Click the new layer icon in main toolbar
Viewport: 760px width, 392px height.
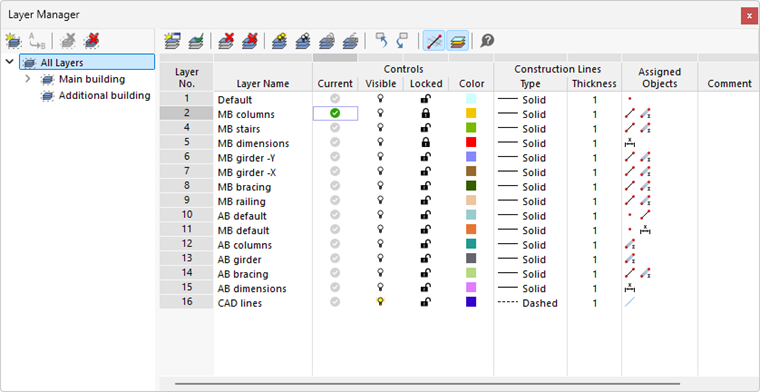172,41
